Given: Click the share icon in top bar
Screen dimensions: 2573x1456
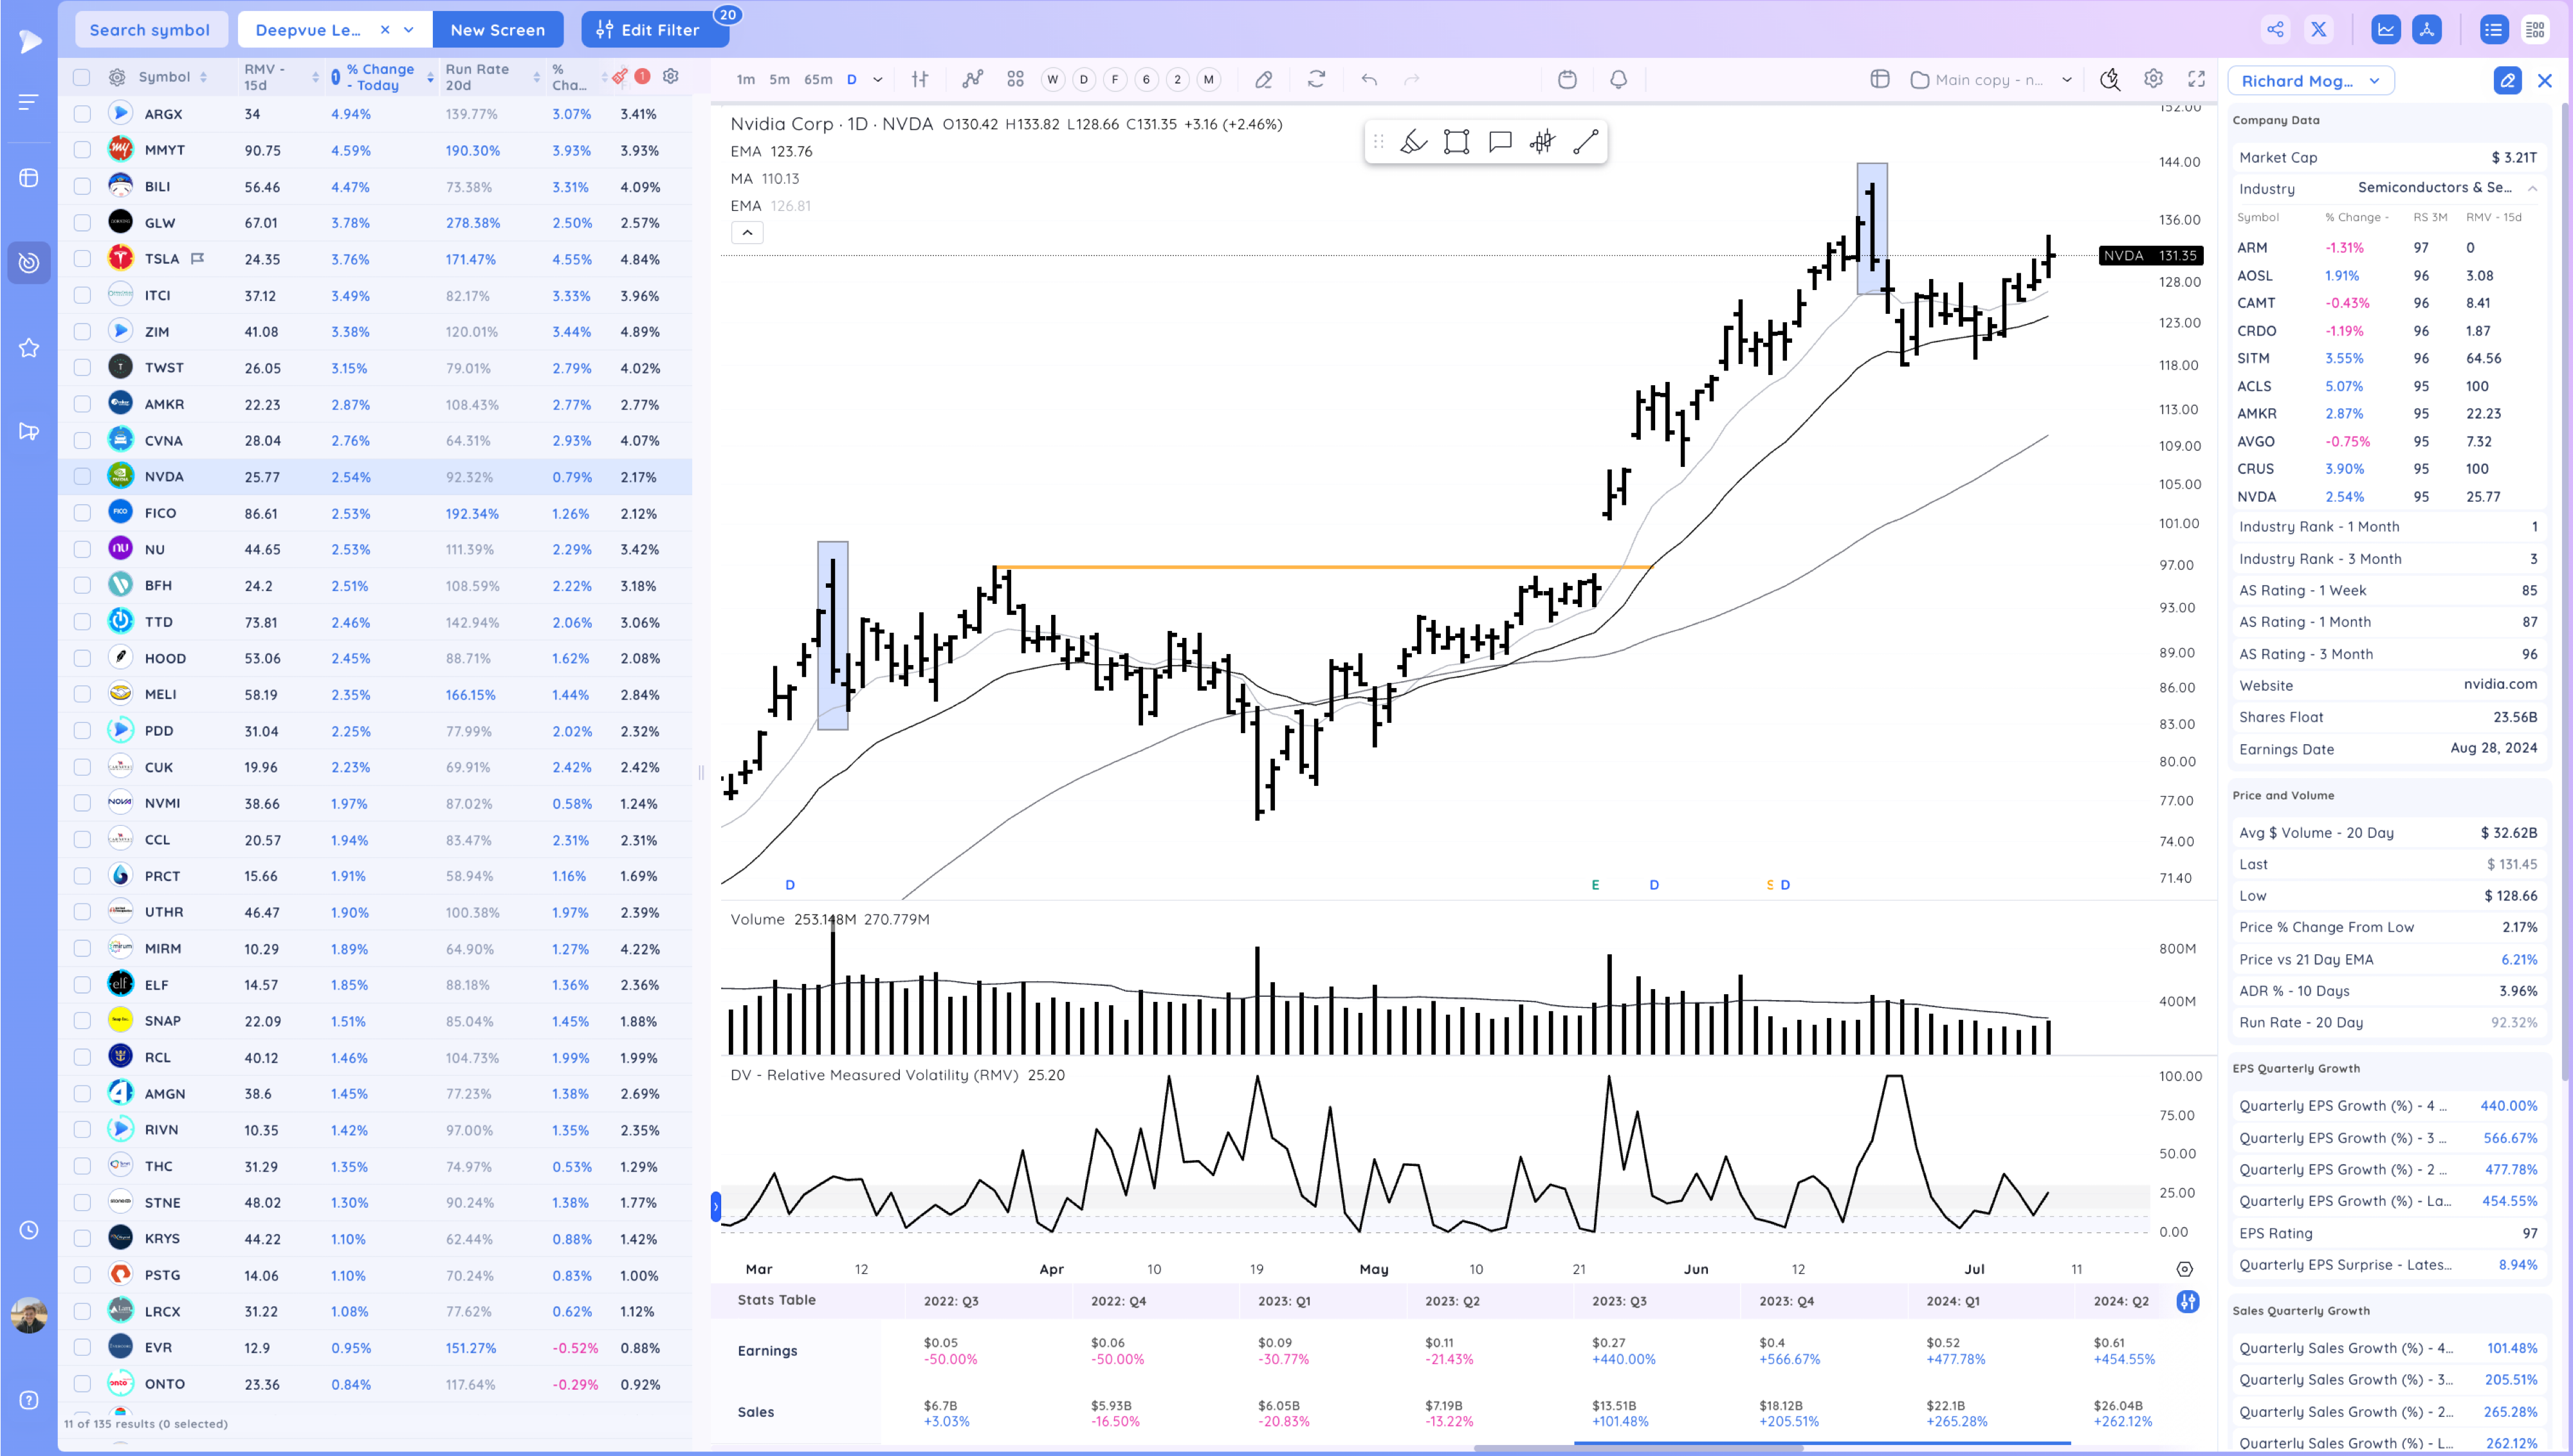Looking at the screenshot, I should click(2275, 29).
